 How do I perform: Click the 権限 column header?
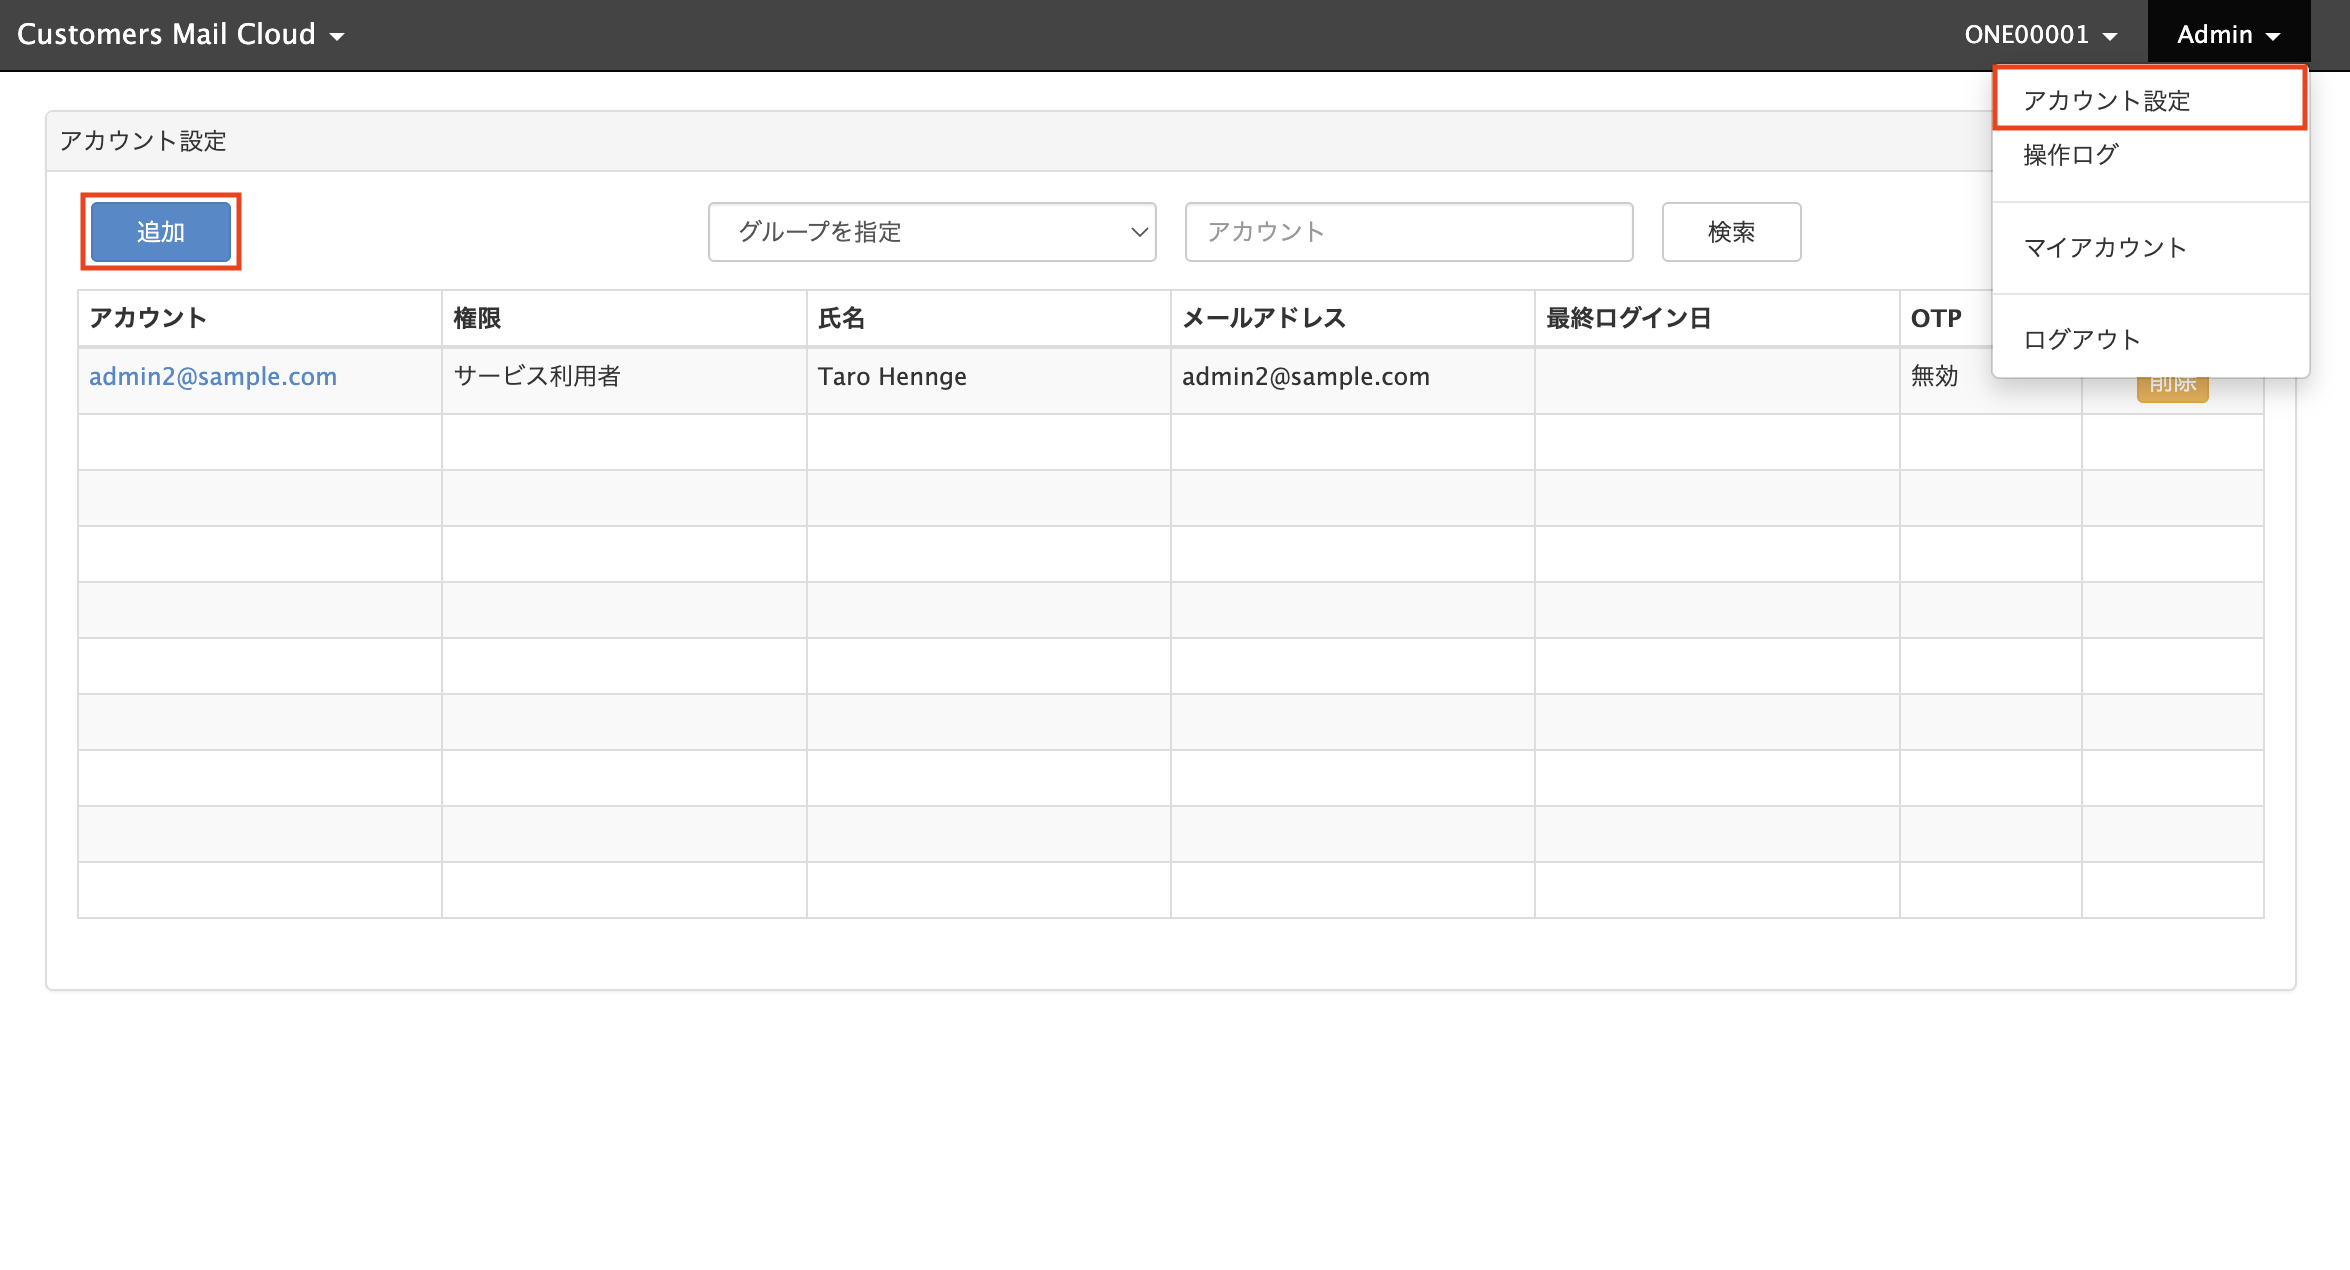click(x=624, y=318)
